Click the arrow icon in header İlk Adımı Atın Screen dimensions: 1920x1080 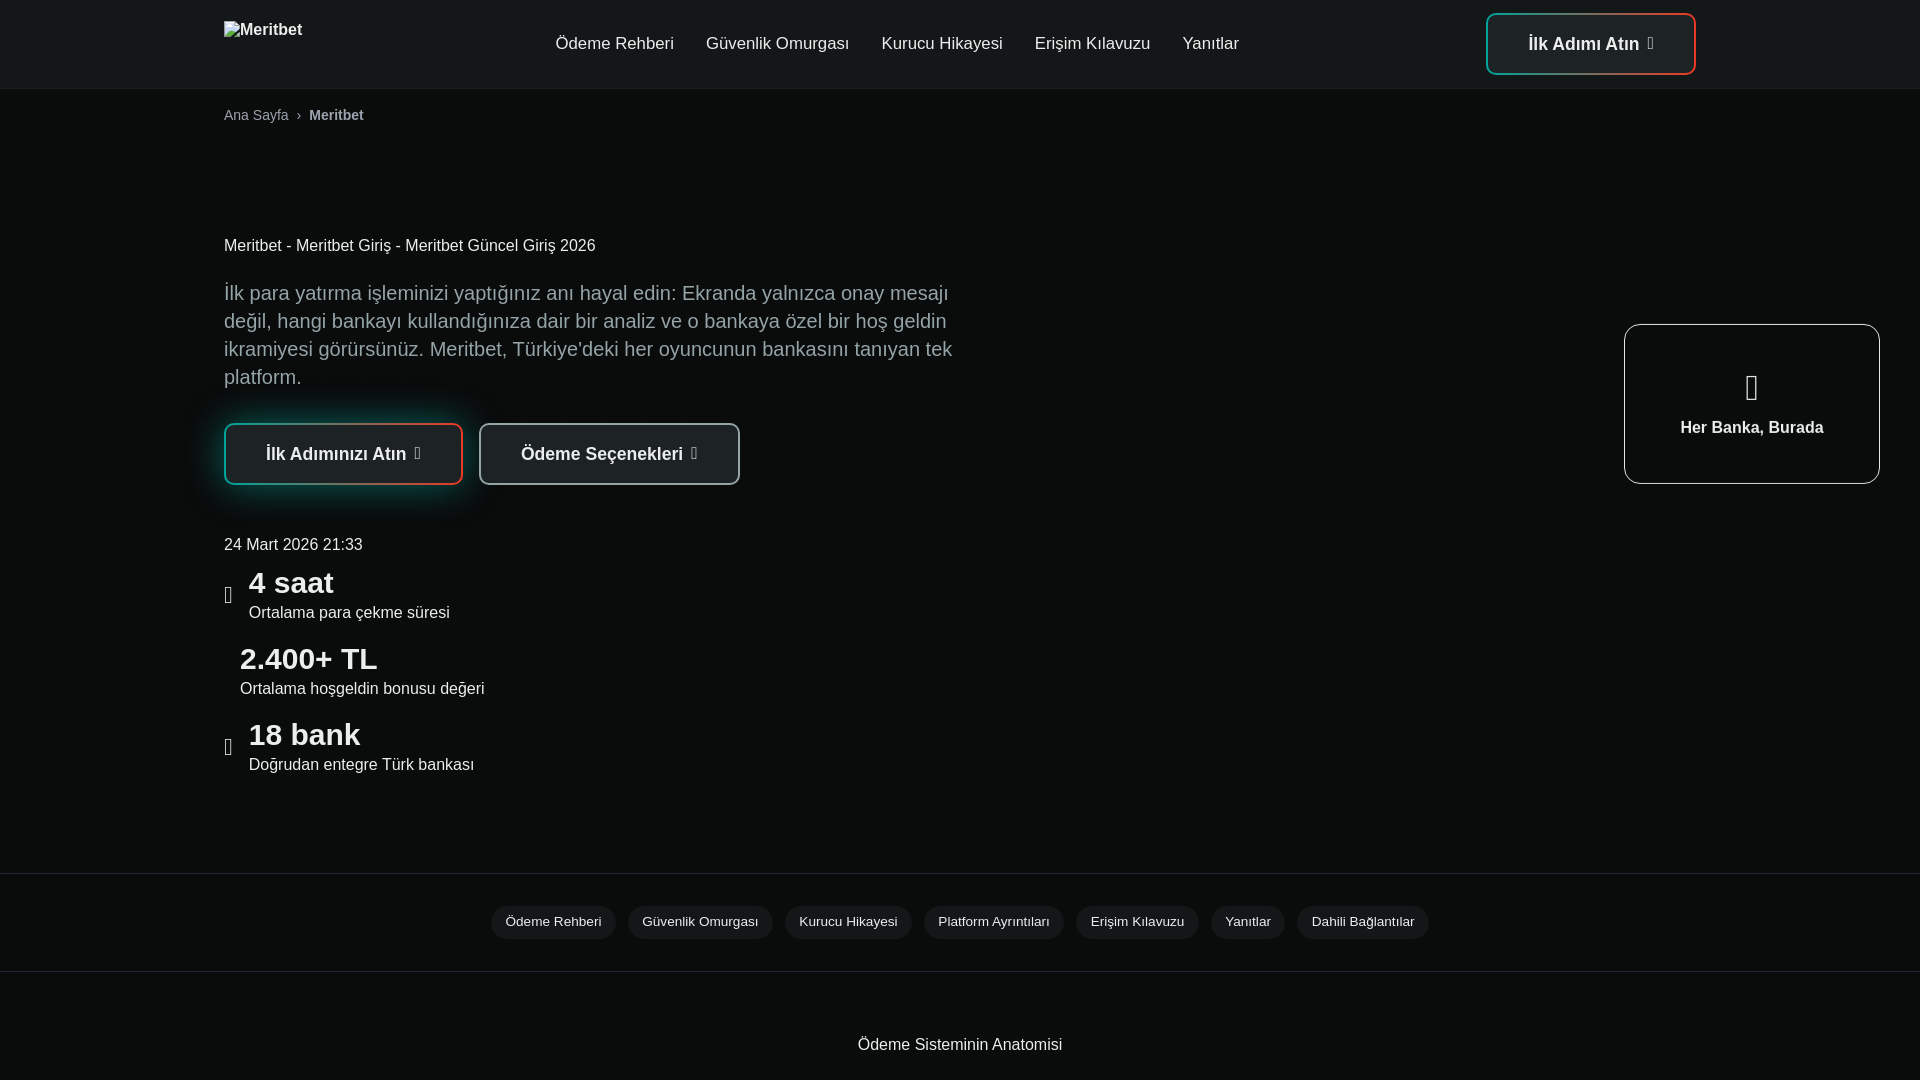[1650, 44]
